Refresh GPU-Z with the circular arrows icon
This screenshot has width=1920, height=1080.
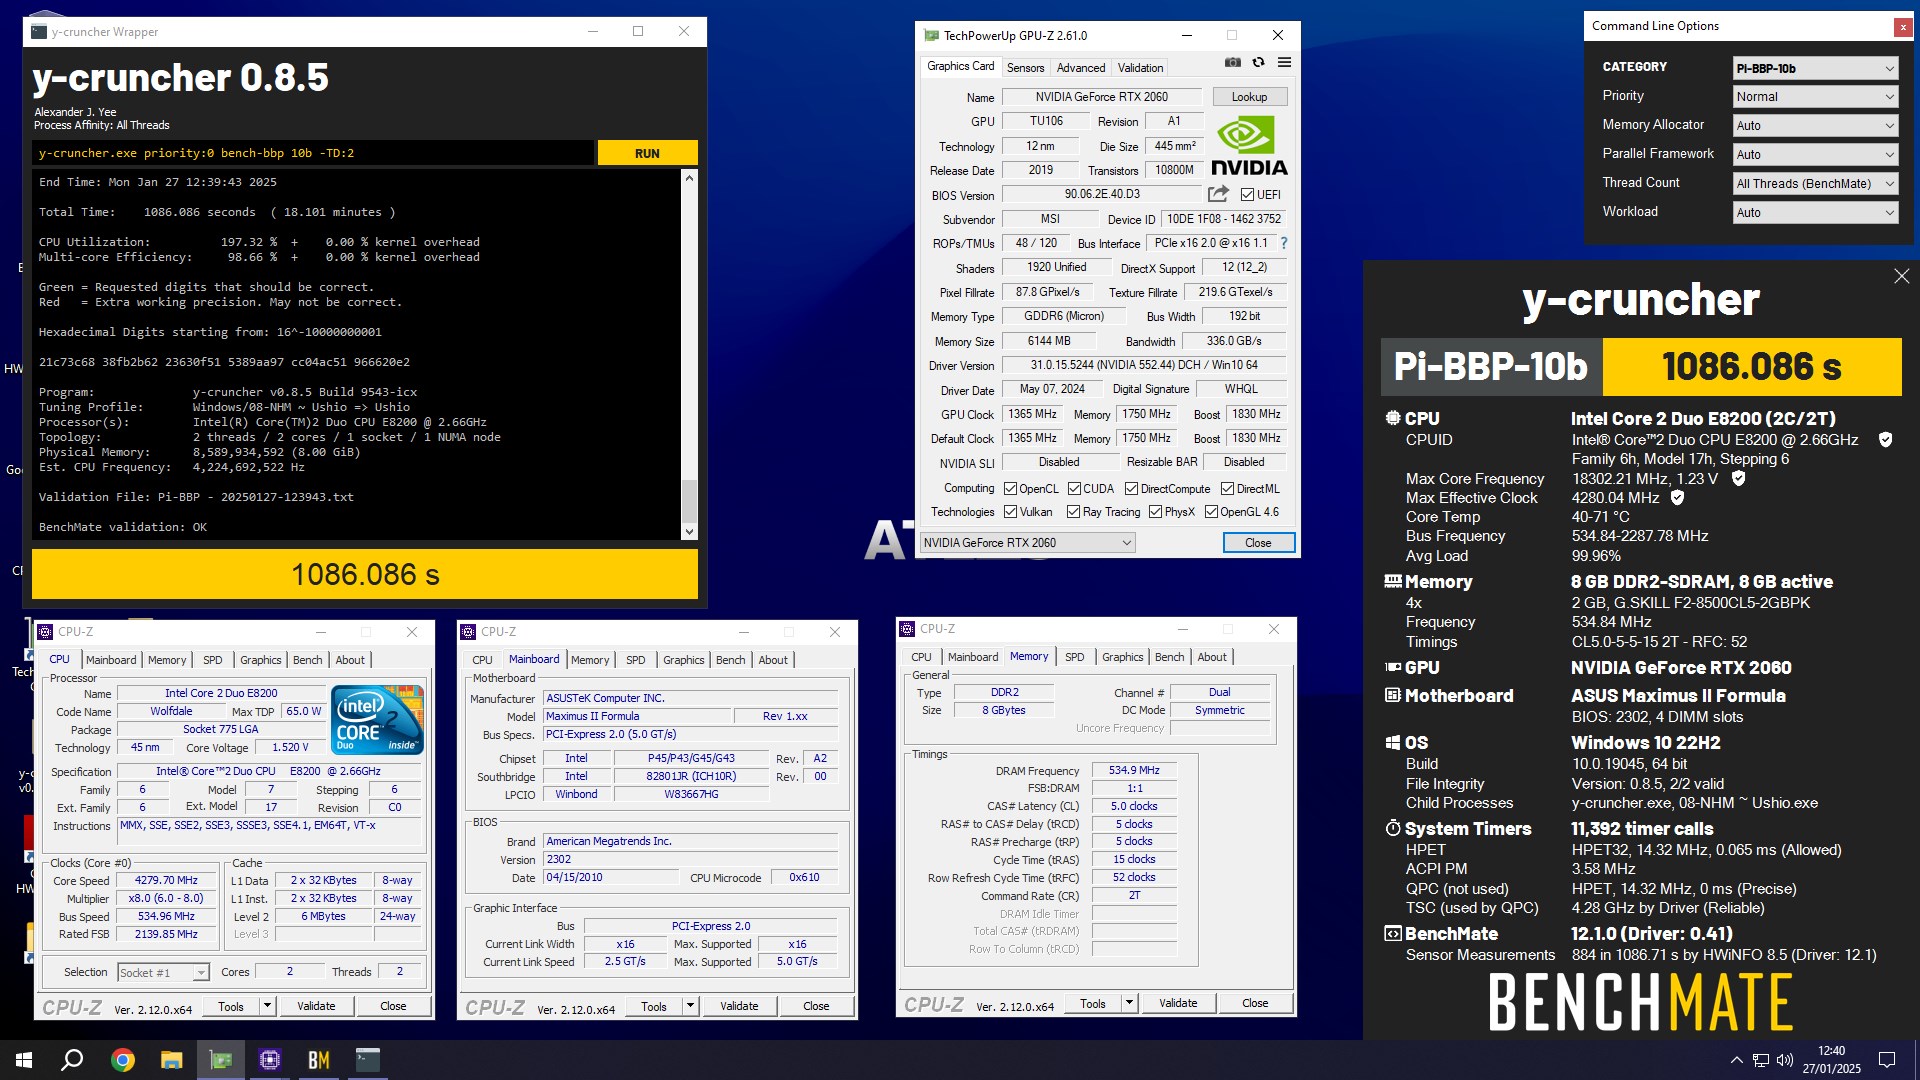click(x=1258, y=62)
